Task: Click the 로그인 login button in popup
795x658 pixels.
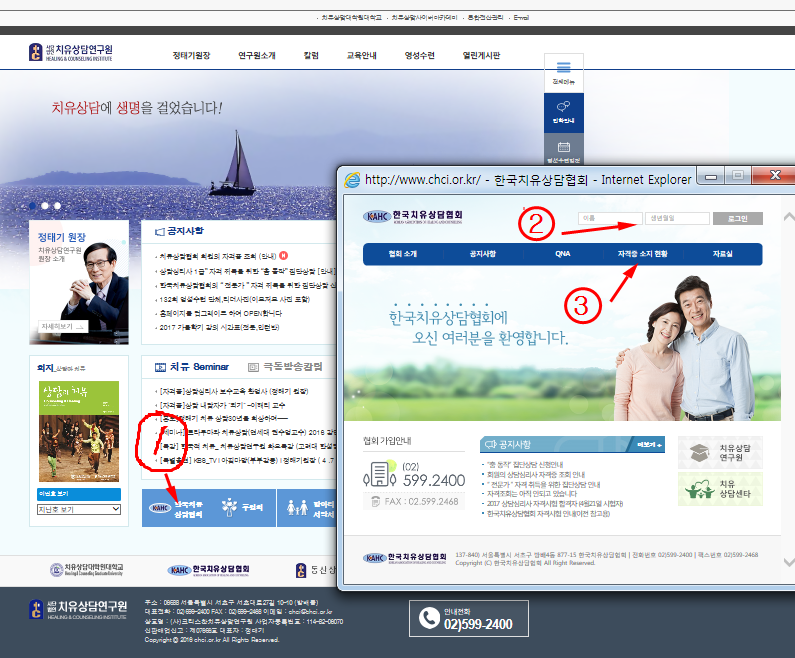Action: tap(737, 218)
